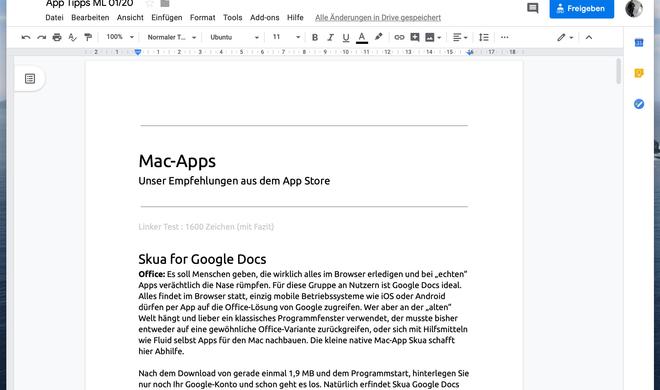660x390 pixels.
Task: Hide the menus with chevron
Action: coord(589,37)
